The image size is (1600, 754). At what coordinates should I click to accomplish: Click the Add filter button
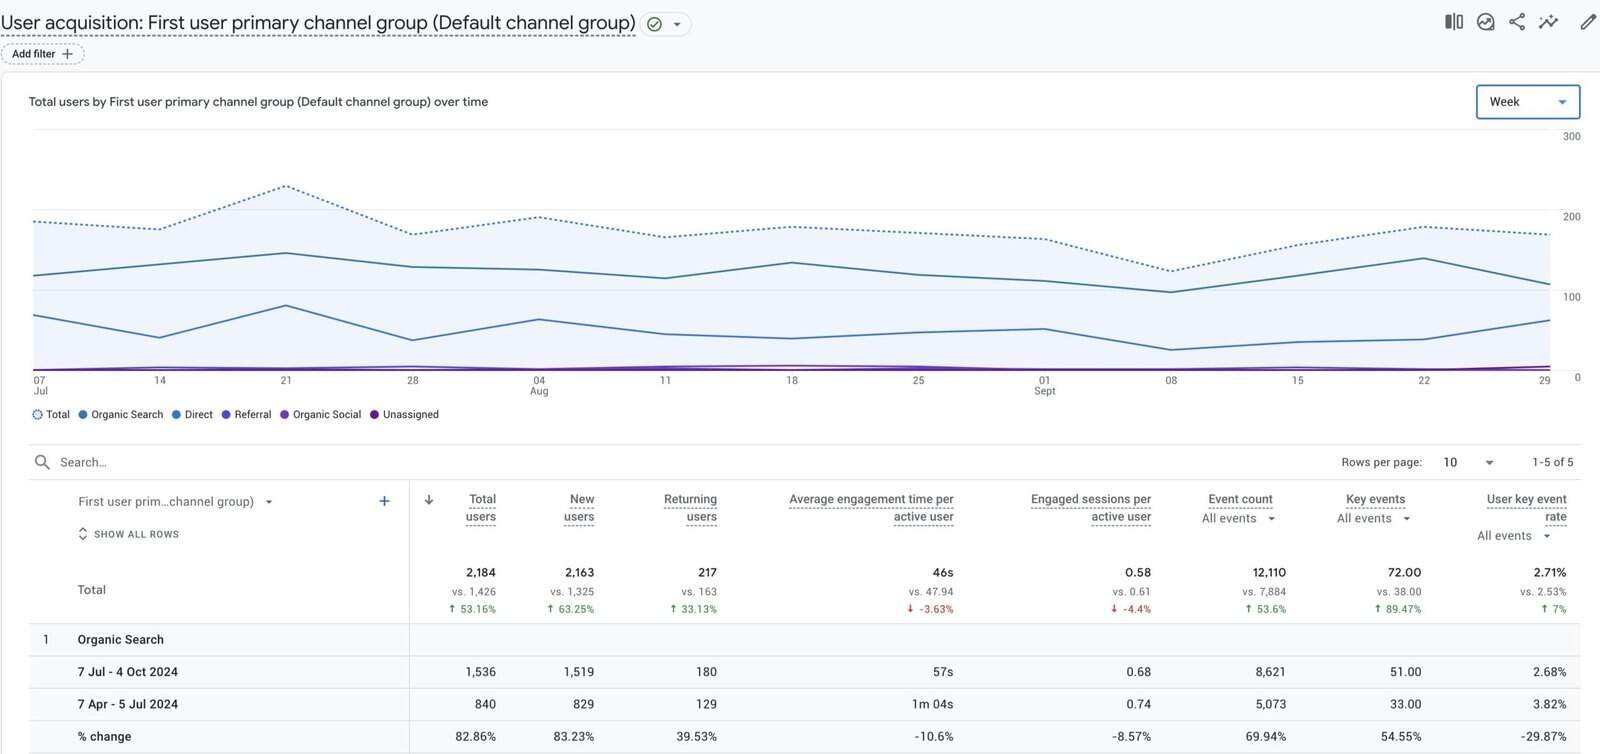[x=42, y=54]
